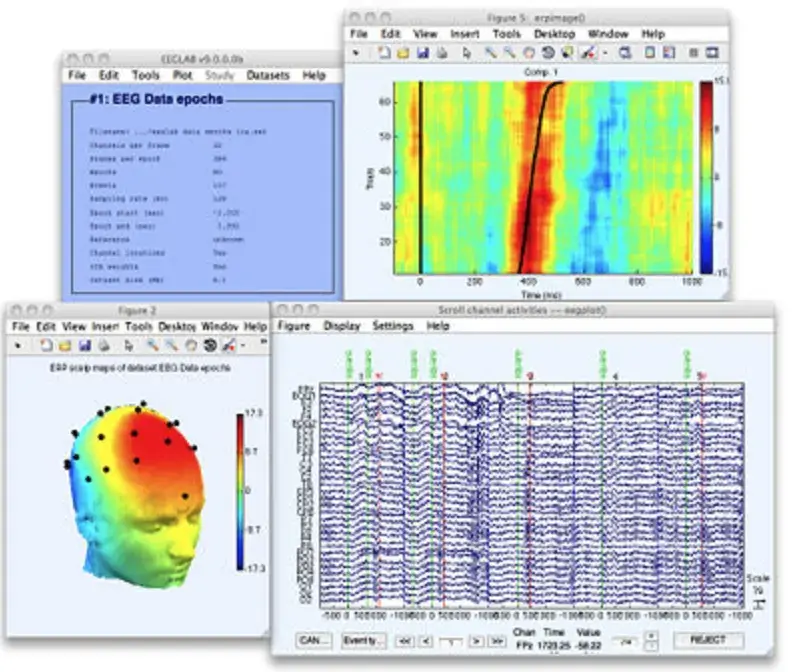Select Data Cursor tool in Figure 5 toolbar
This screenshot has width=798, height=672.
coord(567,52)
